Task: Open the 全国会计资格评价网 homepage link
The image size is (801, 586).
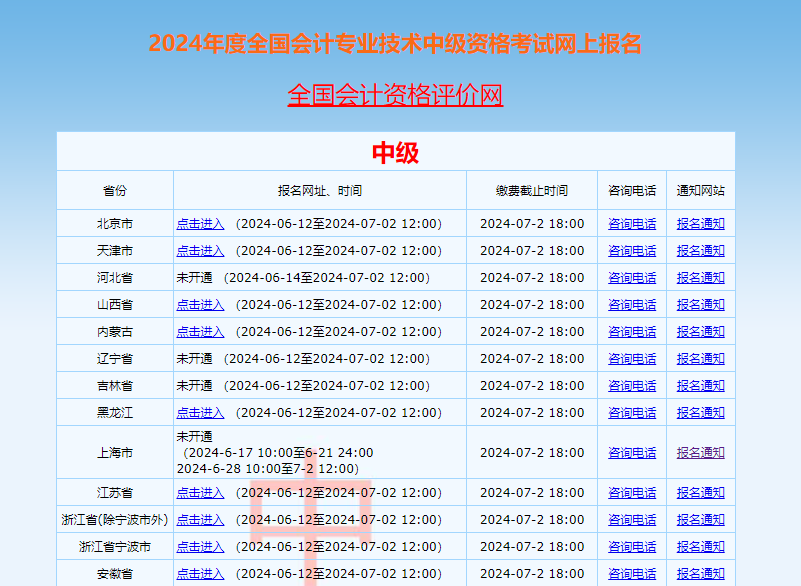Action: point(397,98)
